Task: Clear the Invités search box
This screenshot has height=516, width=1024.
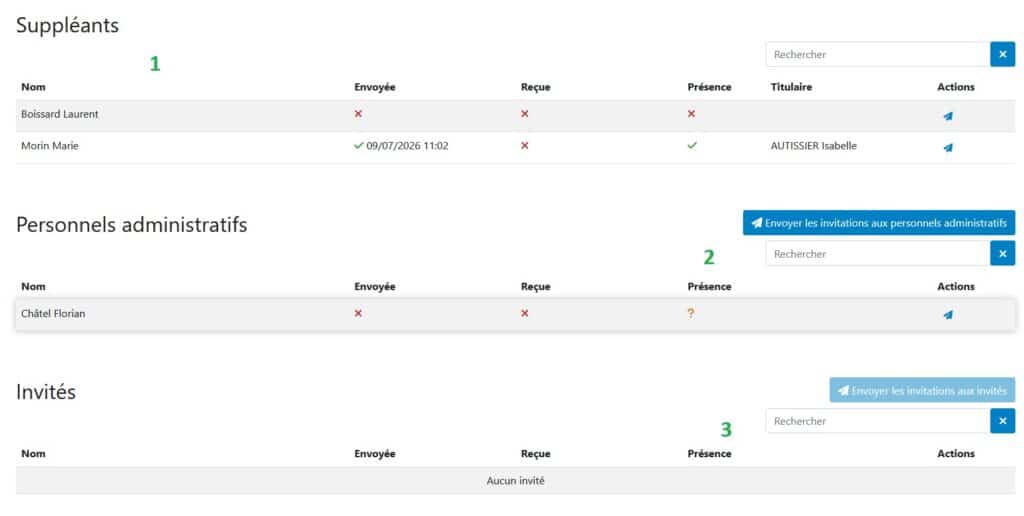Action: pyautogui.click(x=1002, y=421)
